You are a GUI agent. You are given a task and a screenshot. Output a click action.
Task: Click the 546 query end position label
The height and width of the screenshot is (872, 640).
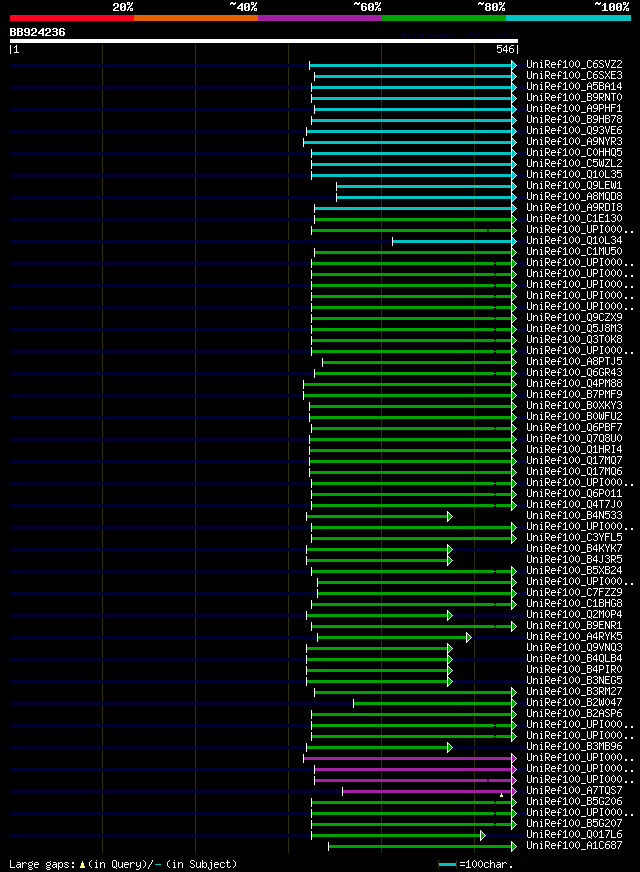505,49
